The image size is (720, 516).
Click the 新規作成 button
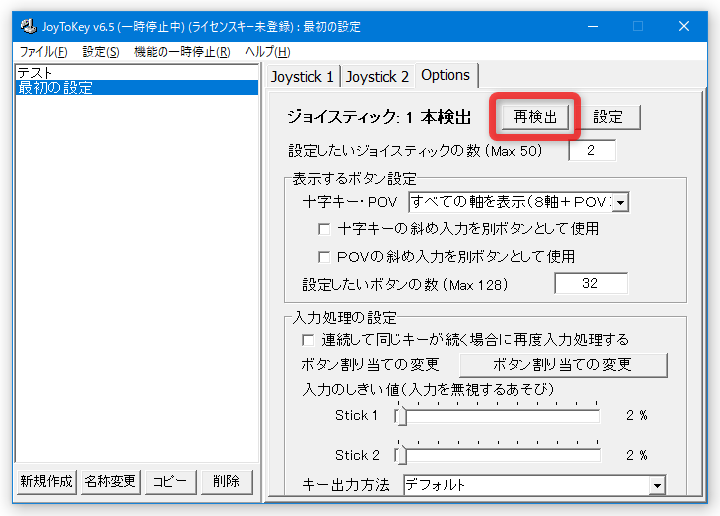(46, 482)
